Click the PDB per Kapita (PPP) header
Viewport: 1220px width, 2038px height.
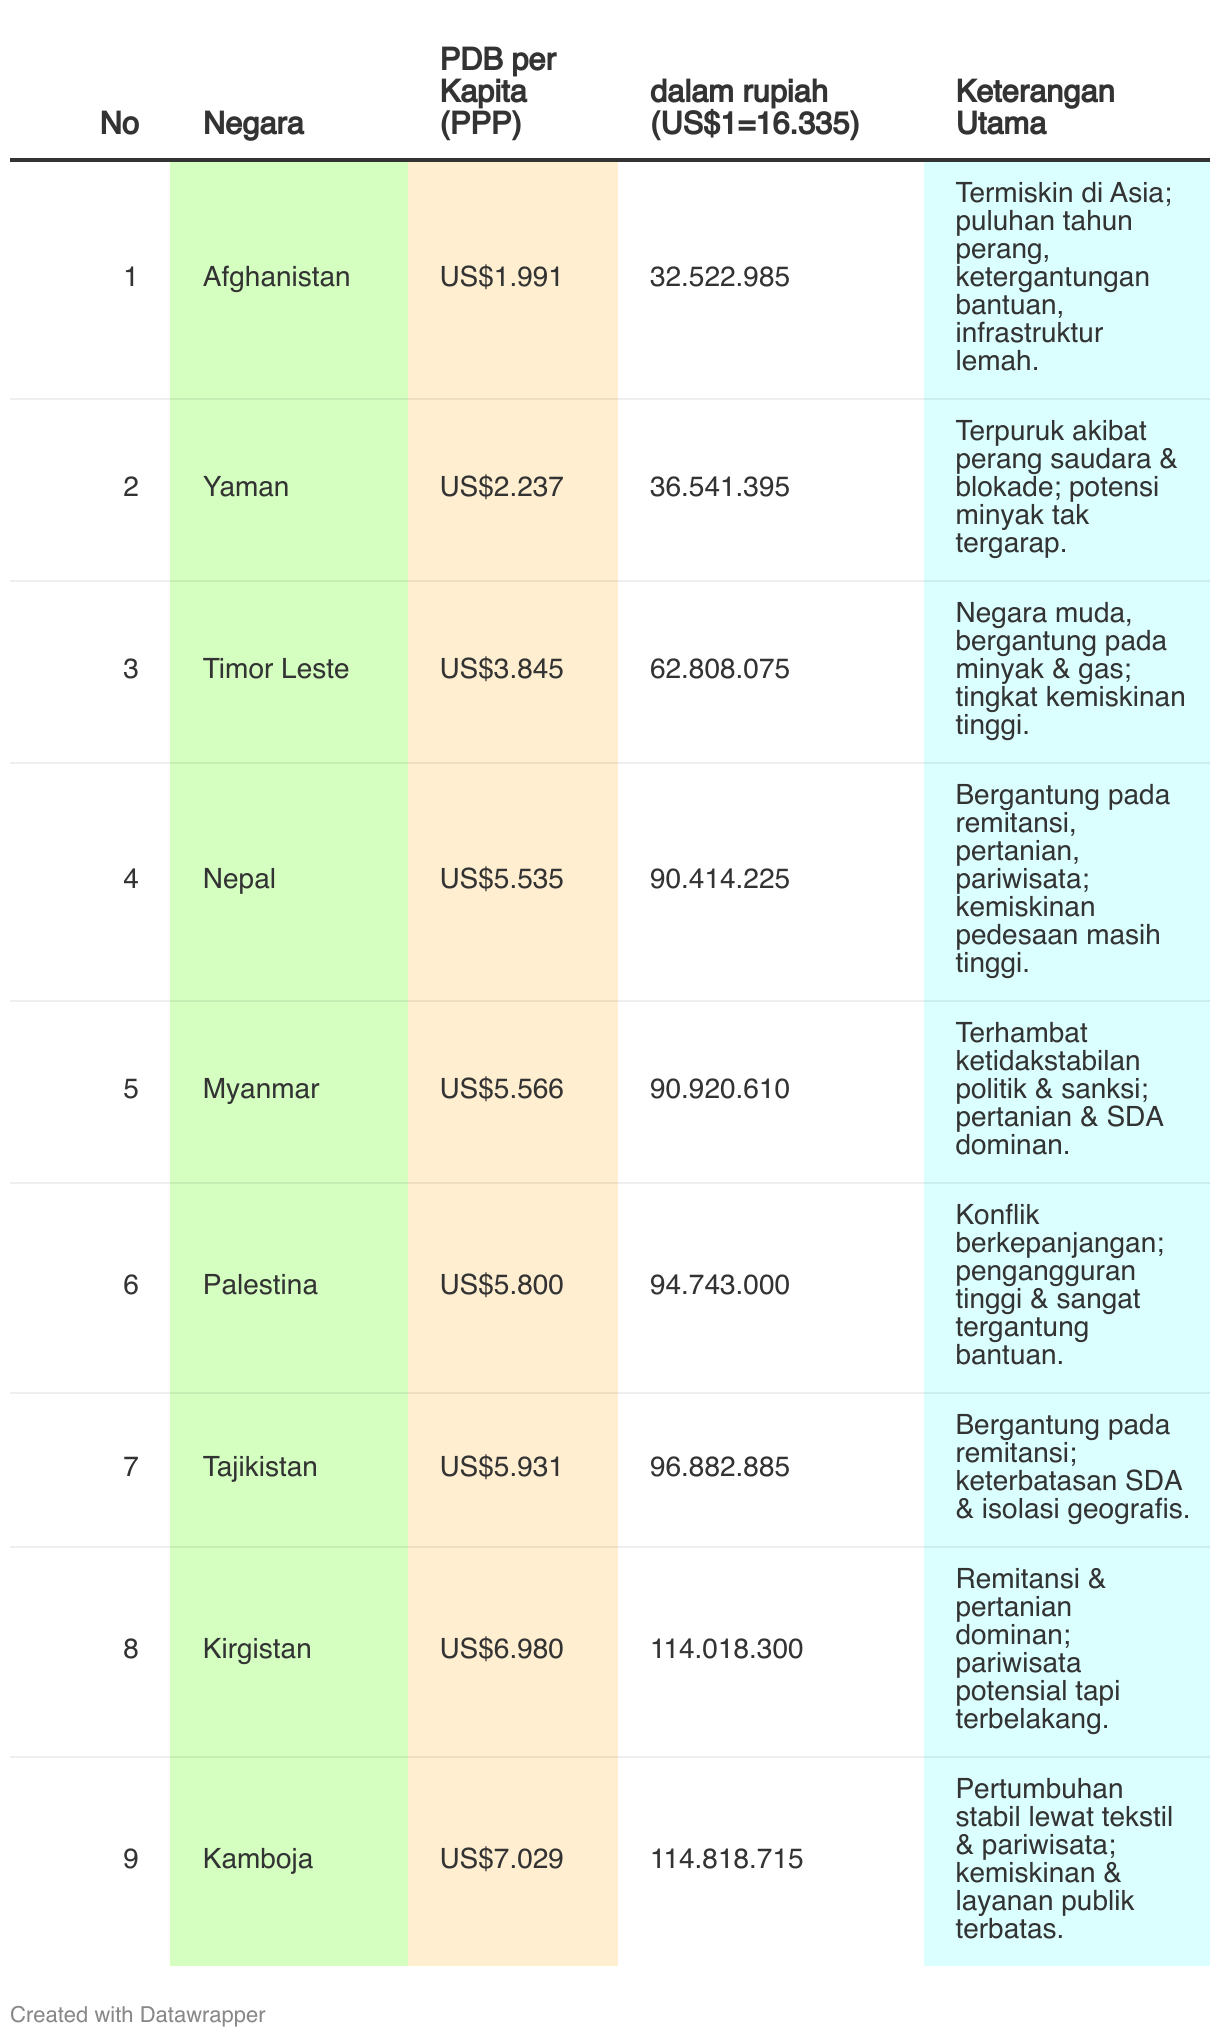[498, 92]
